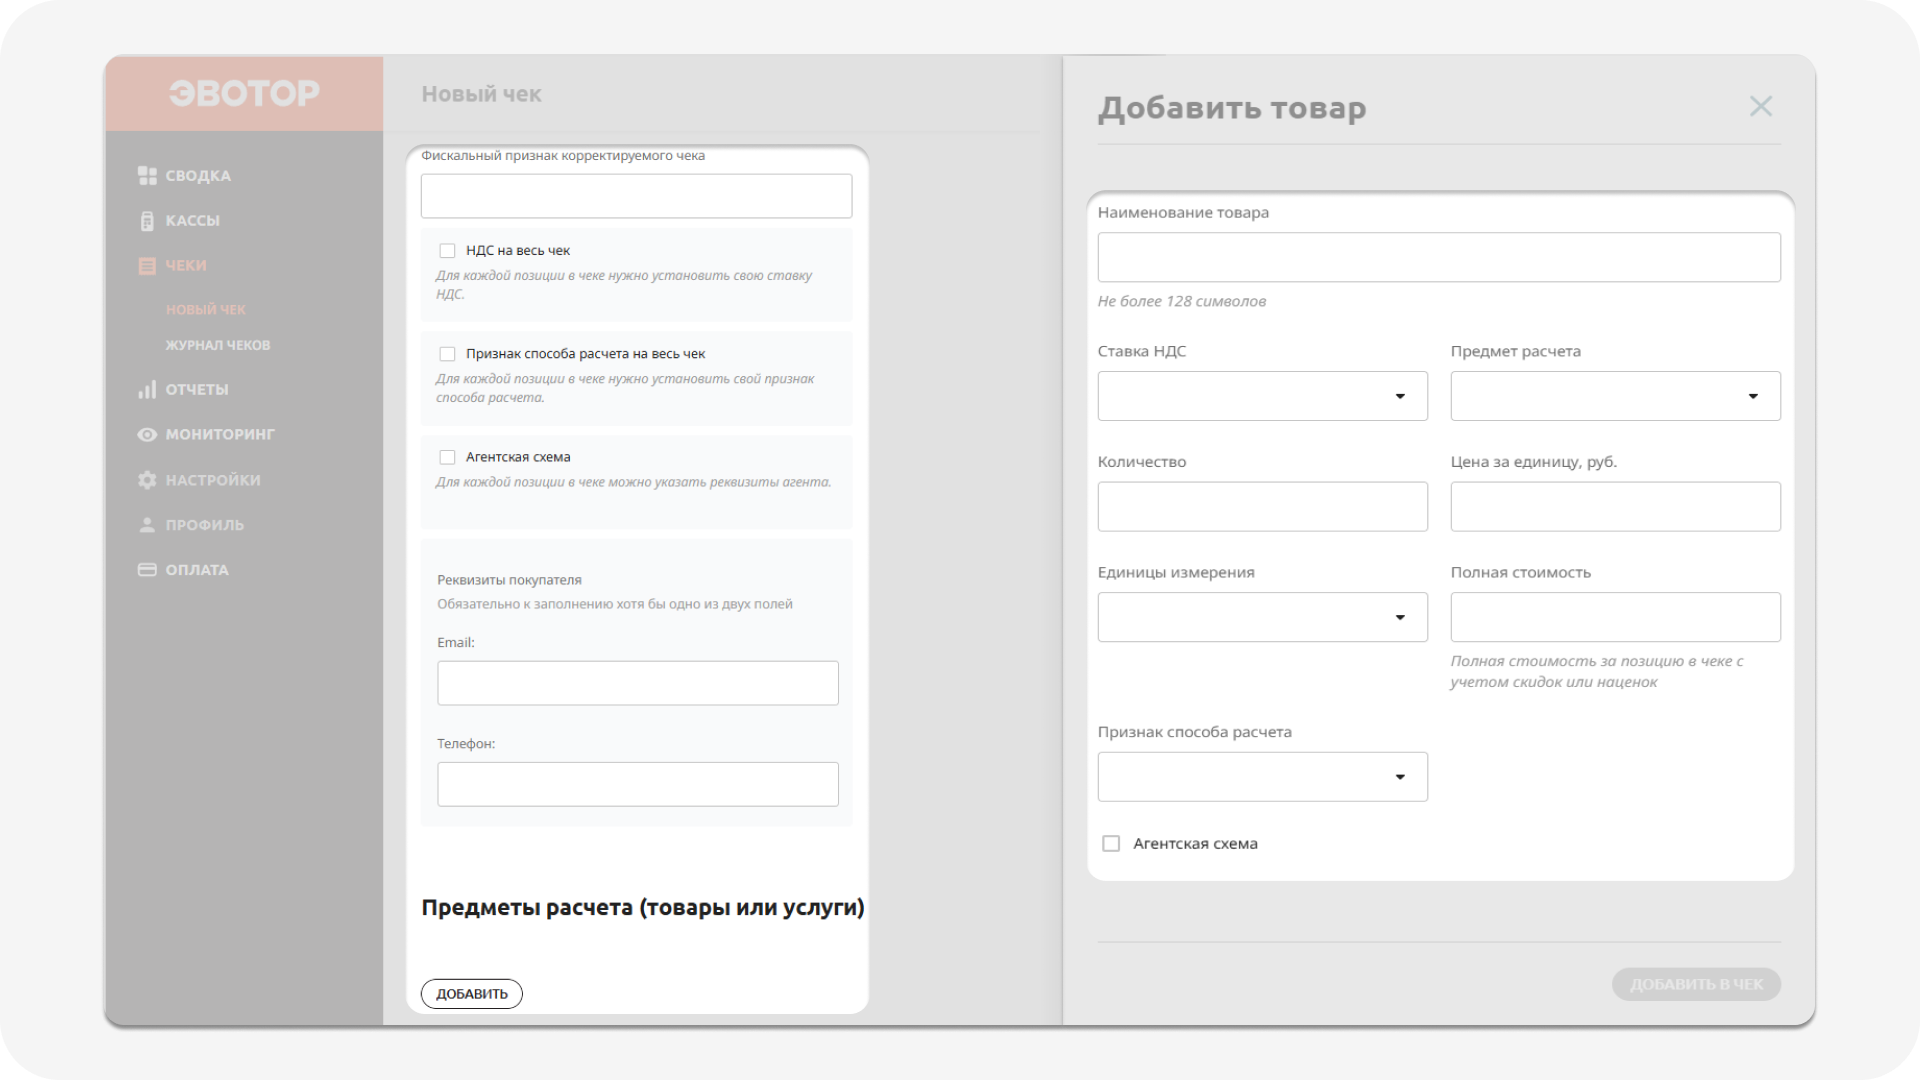Click the Email input field
This screenshot has width=1920, height=1080.
point(637,683)
